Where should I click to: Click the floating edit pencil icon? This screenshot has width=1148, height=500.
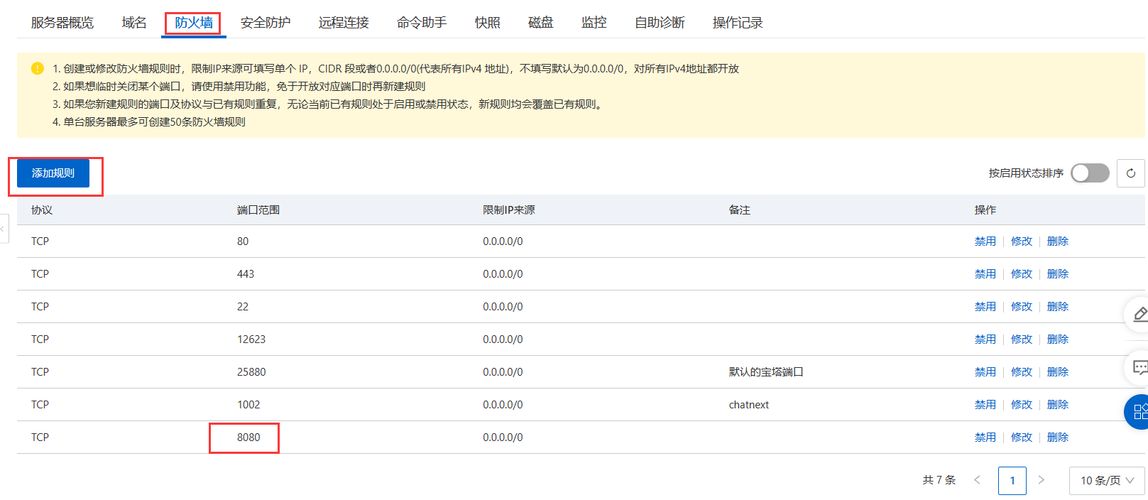[1139, 315]
